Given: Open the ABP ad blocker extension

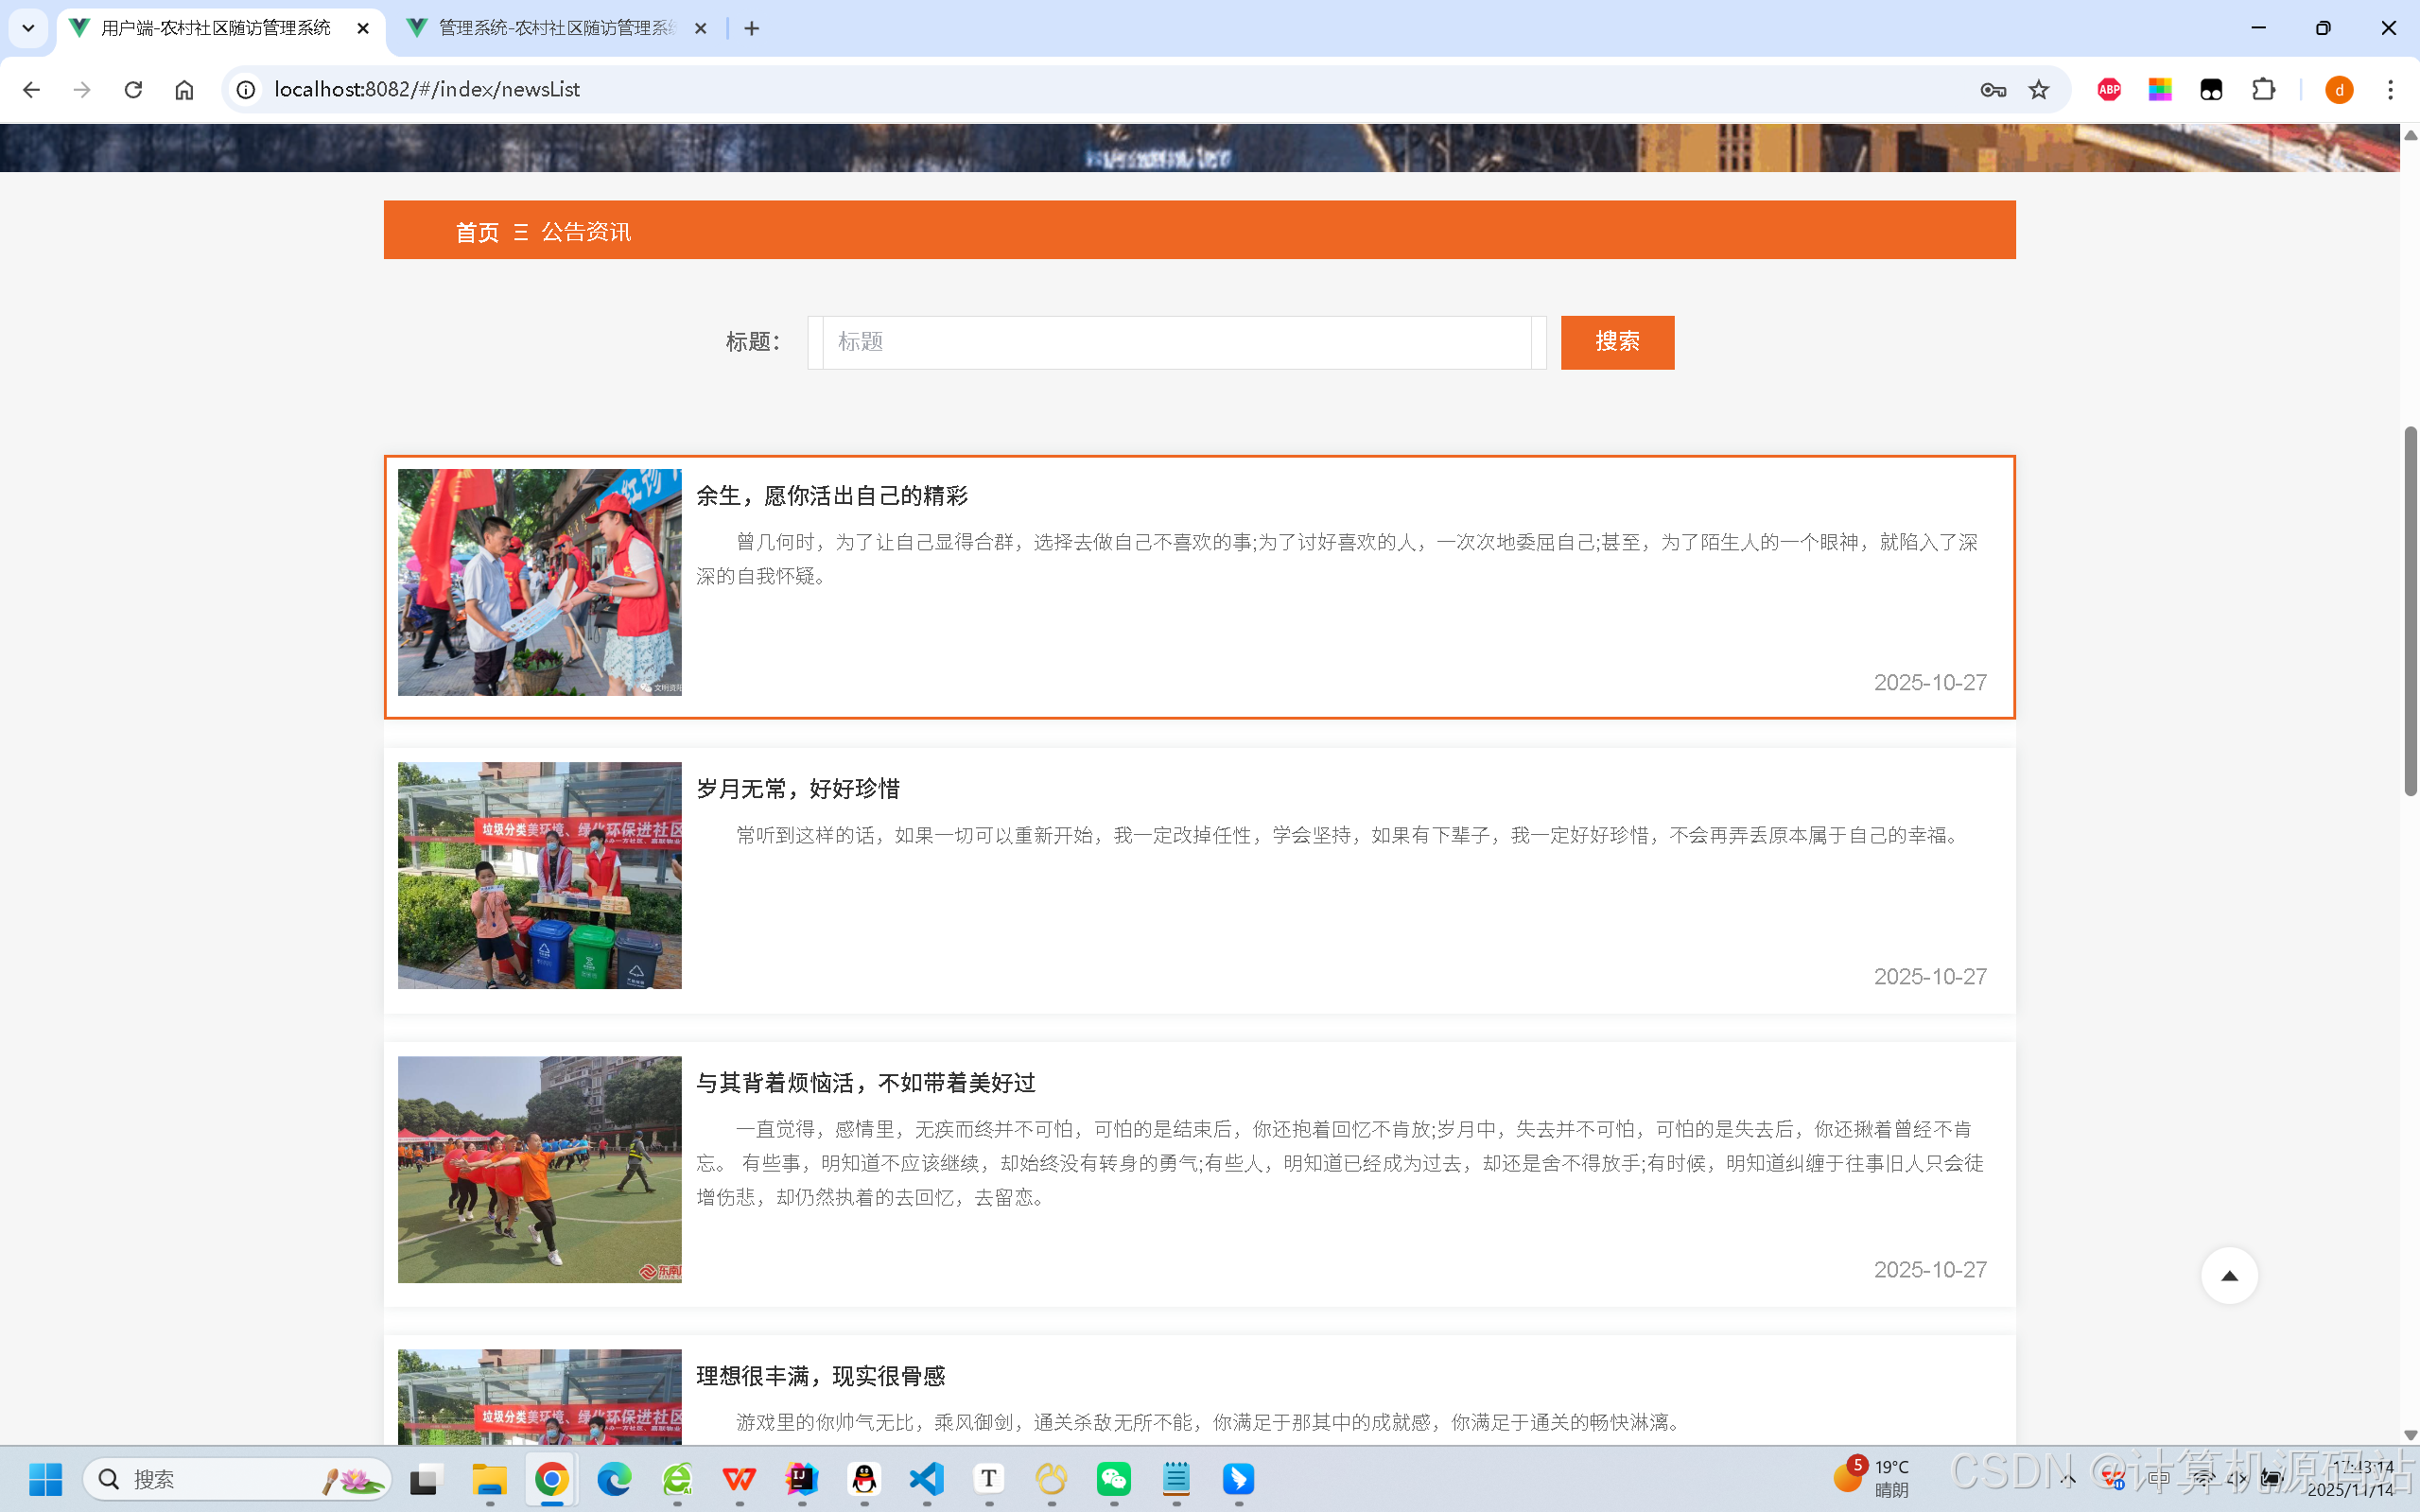Looking at the screenshot, I should coord(2109,90).
